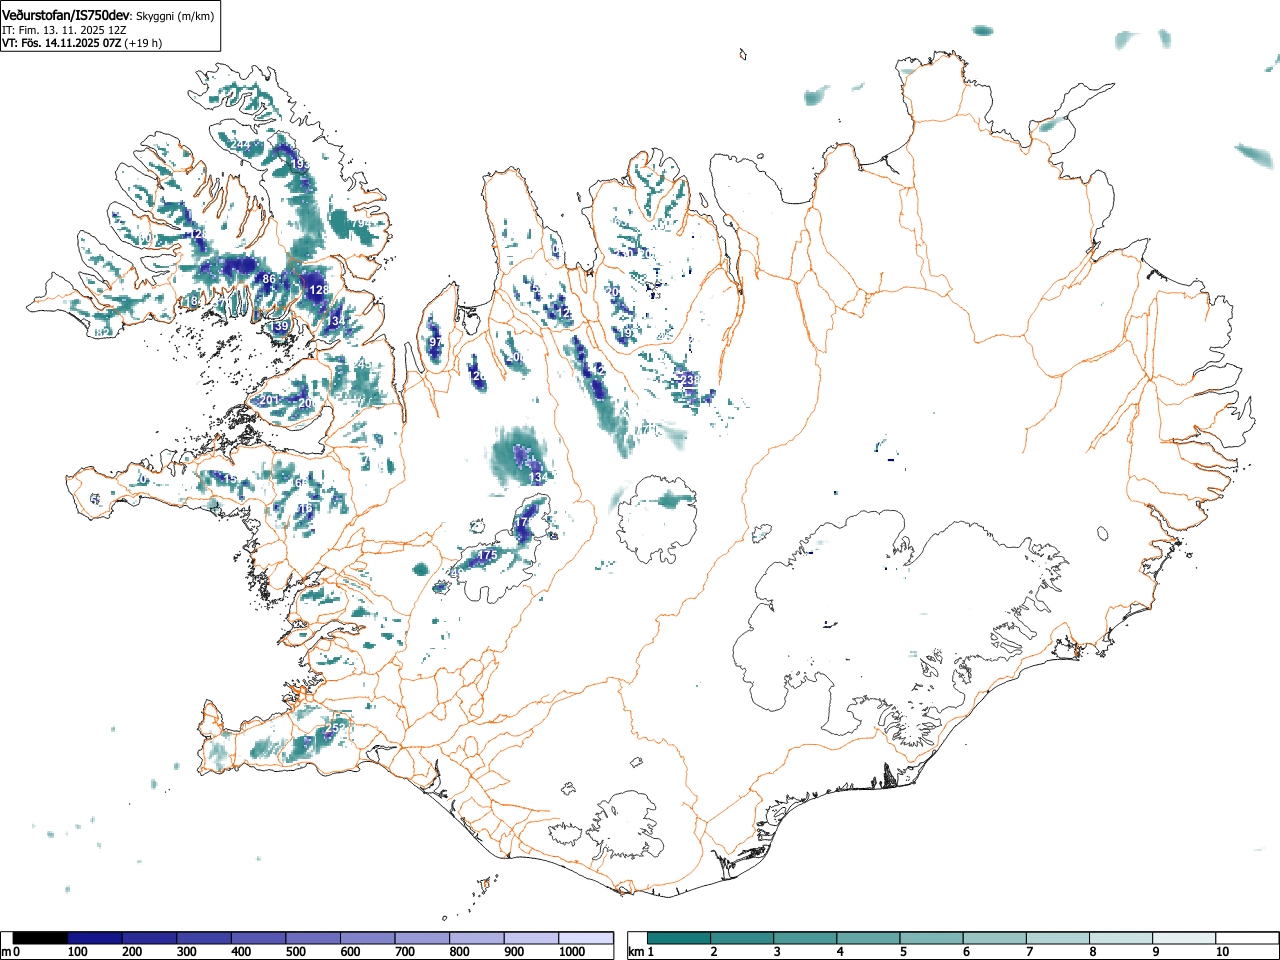Image resolution: width=1280 pixels, height=960 pixels.
Task: Click the '244' visibility value on the map
Action: [x=240, y=145]
